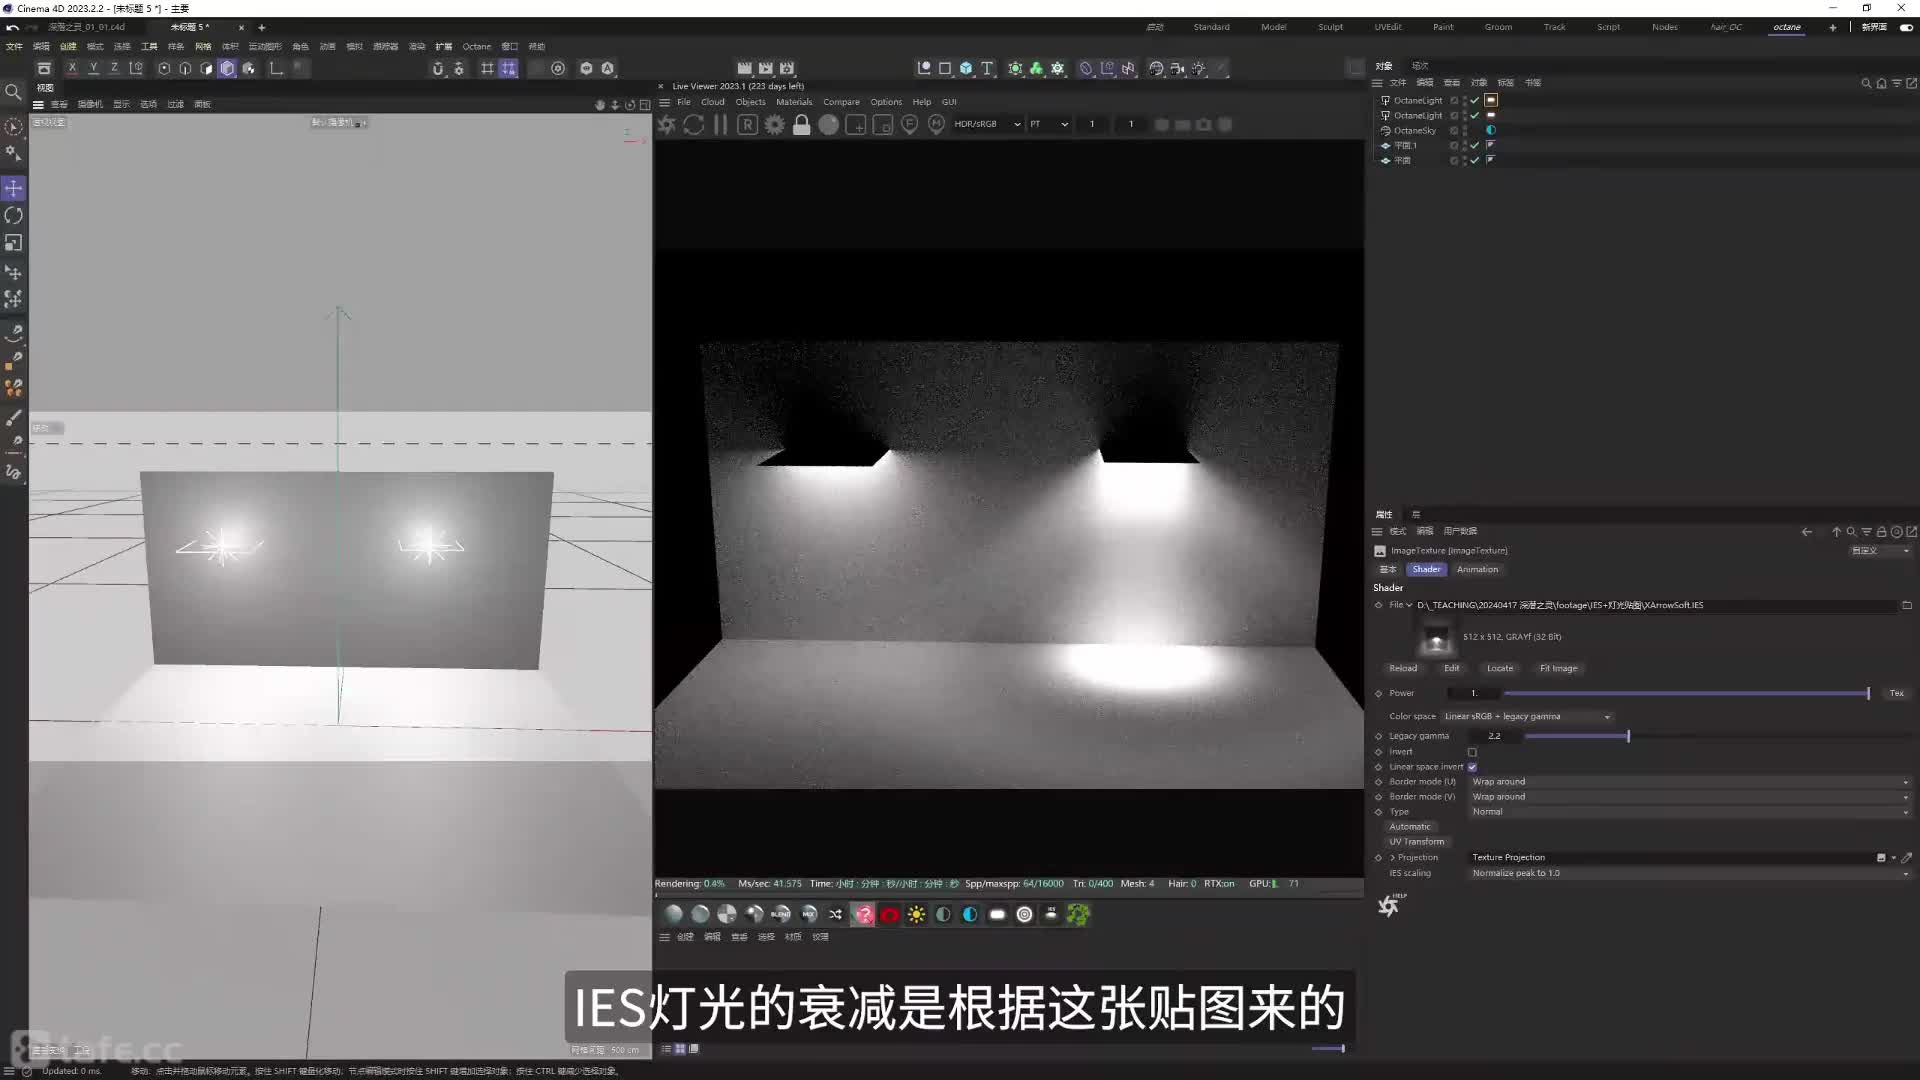Image resolution: width=1920 pixels, height=1080 pixels.
Task: Click the file path input field
Action: [1656, 605]
